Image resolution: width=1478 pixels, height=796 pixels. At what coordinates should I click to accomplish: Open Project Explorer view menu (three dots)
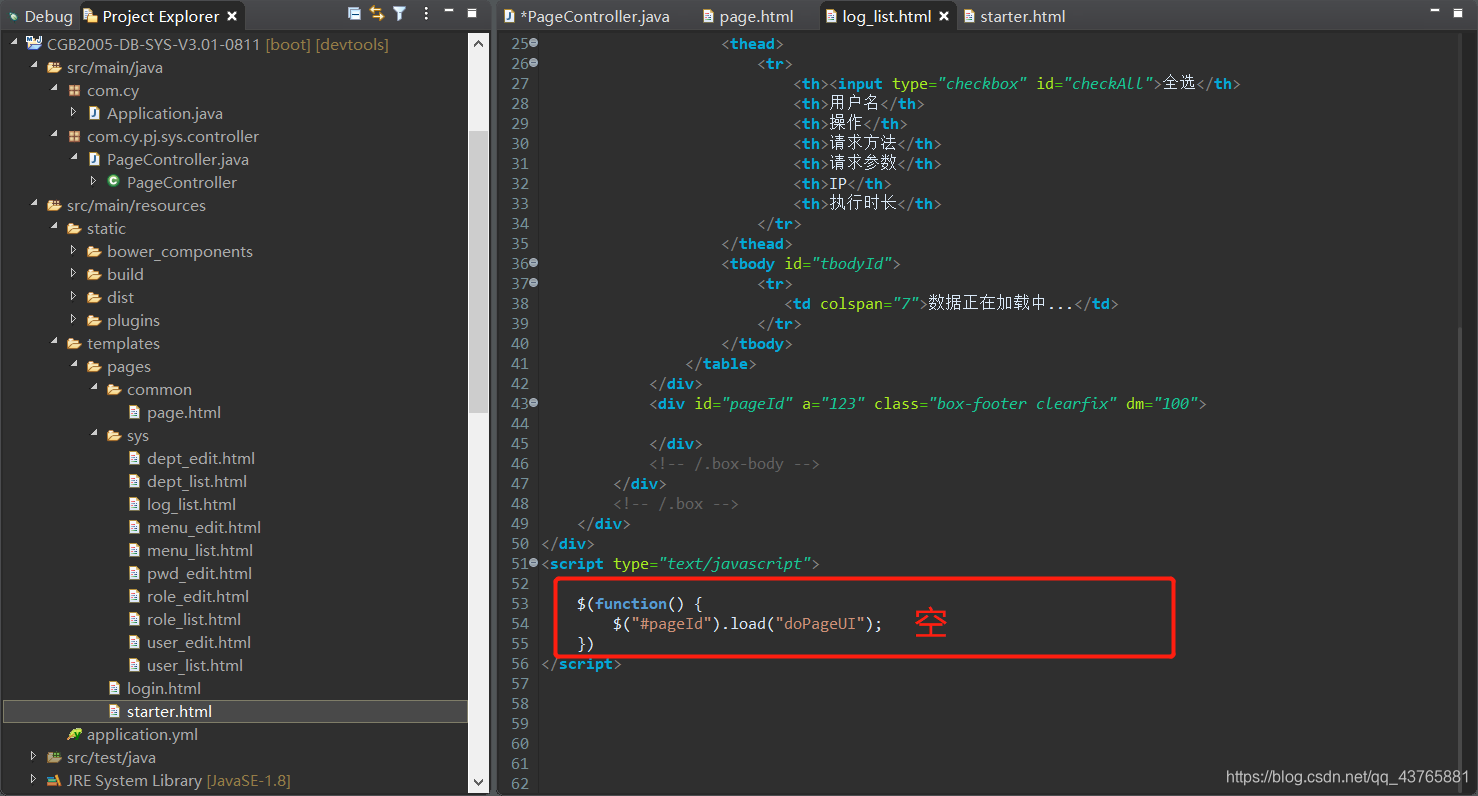click(427, 14)
